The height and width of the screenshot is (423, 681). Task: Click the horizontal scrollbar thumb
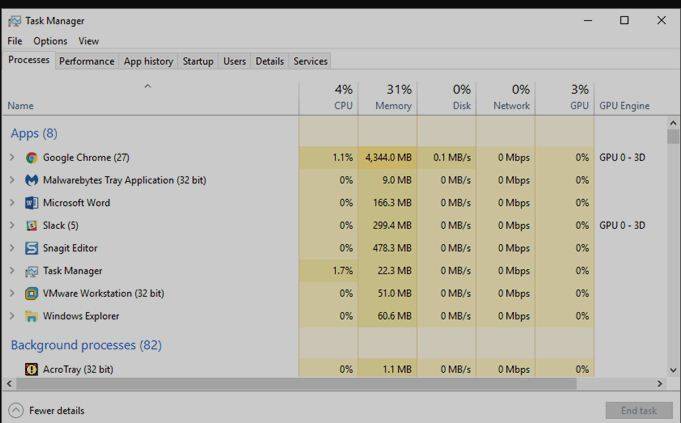tap(296, 383)
